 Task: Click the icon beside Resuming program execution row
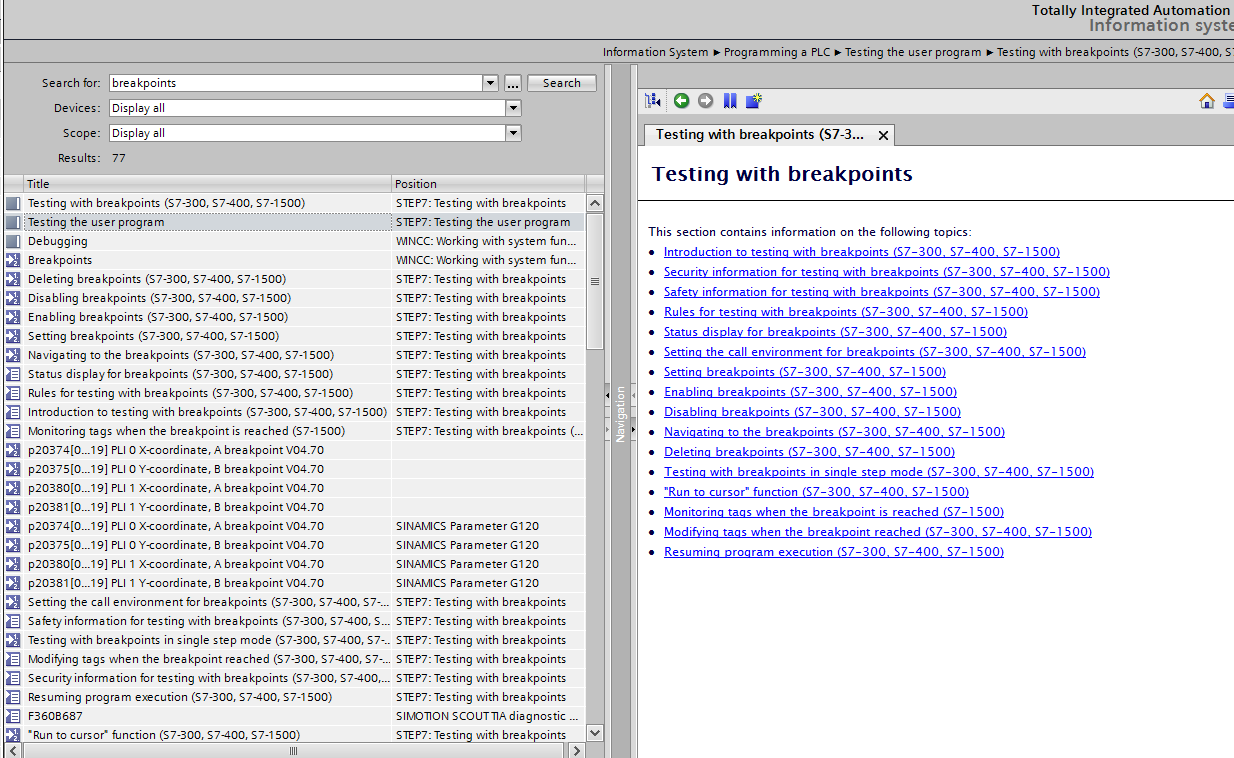click(13, 697)
